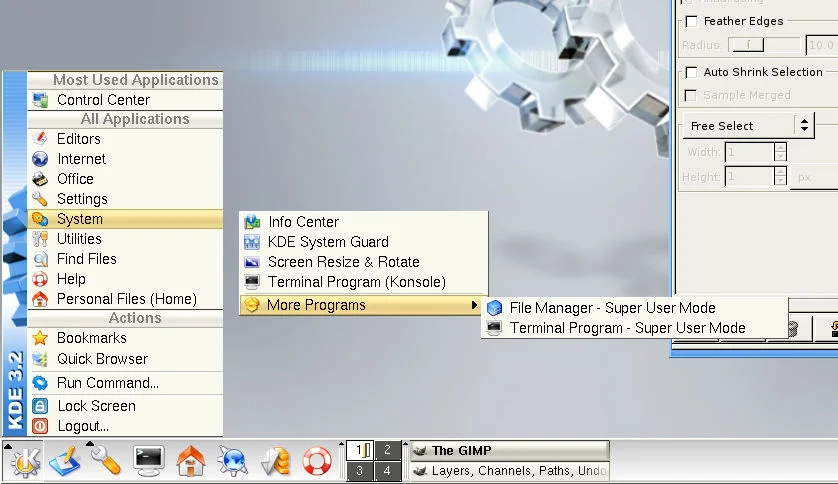
Task: Launch the office suite panel icon
Action: pos(275,461)
